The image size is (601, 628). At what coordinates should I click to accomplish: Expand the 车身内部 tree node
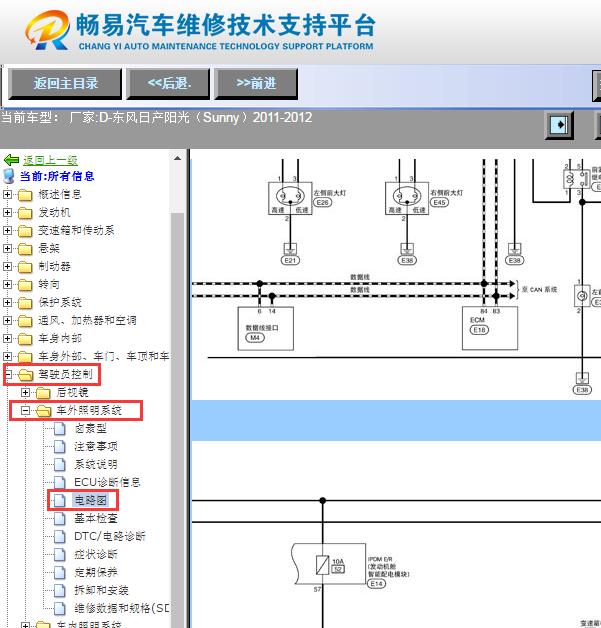click(x=7, y=338)
